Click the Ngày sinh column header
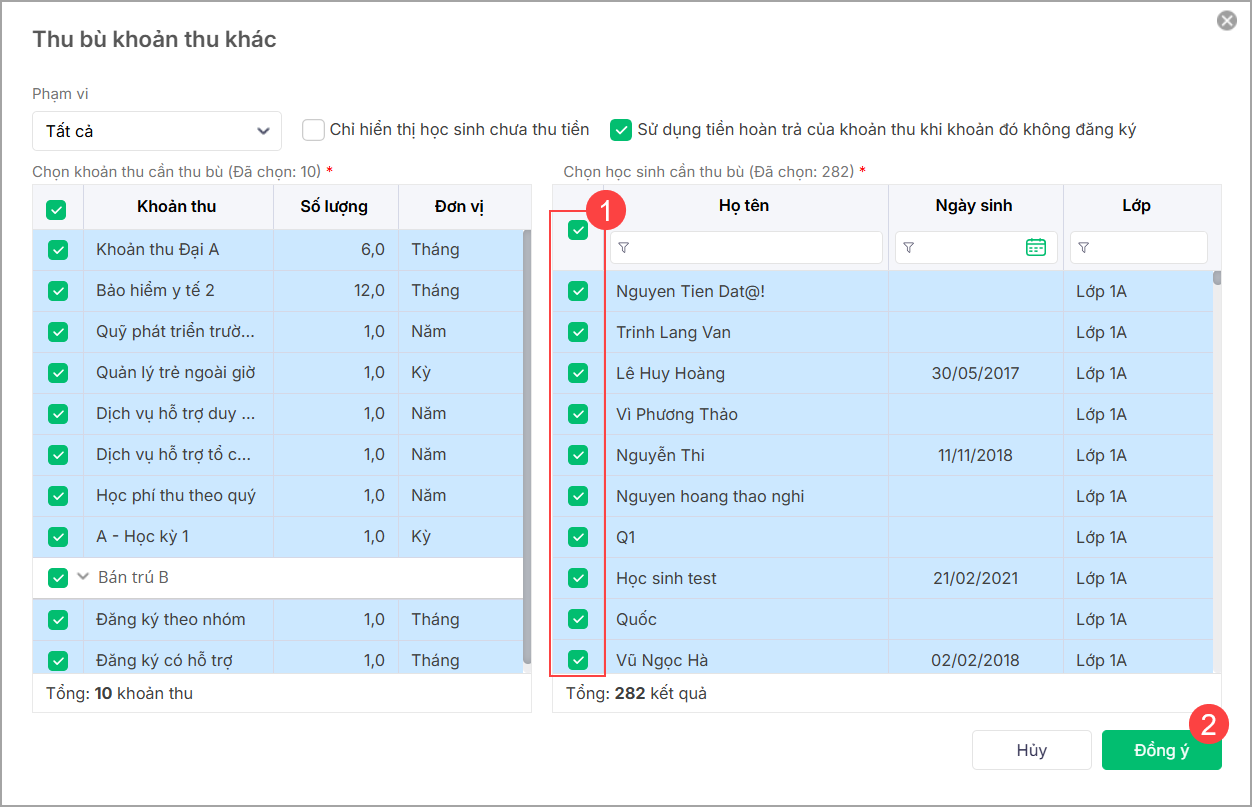 (975, 206)
